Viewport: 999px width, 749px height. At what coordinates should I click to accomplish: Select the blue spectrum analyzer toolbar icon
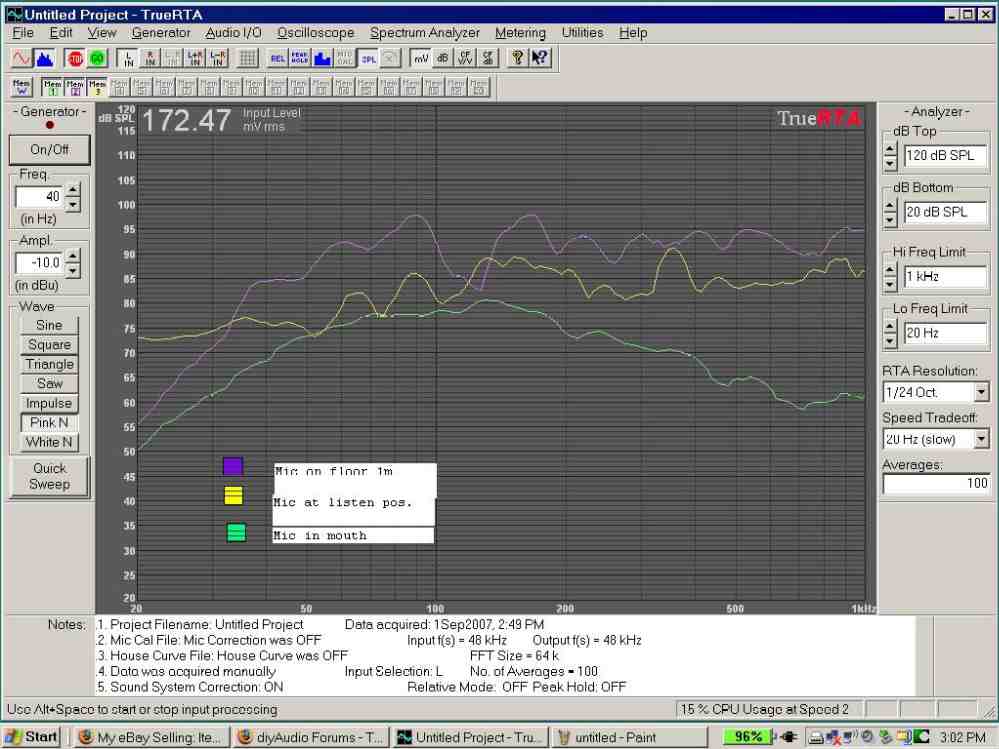tap(45, 59)
